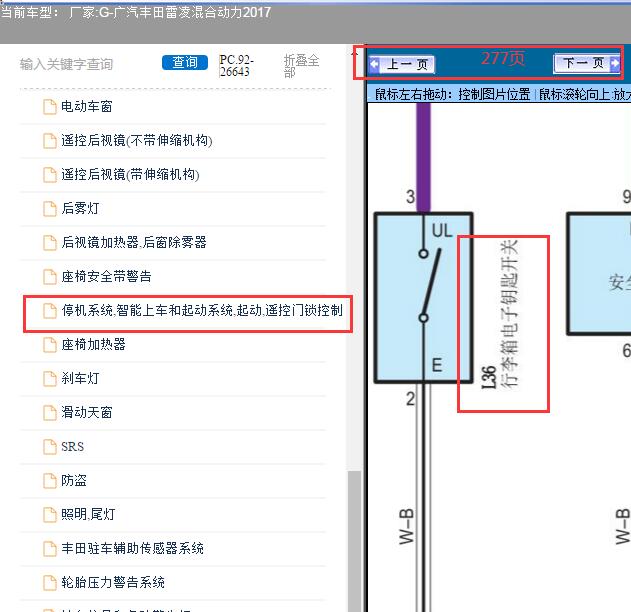Open 停机系统,智能上车和起动系统 entry
The image size is (631, 612).
click(202, 311)
